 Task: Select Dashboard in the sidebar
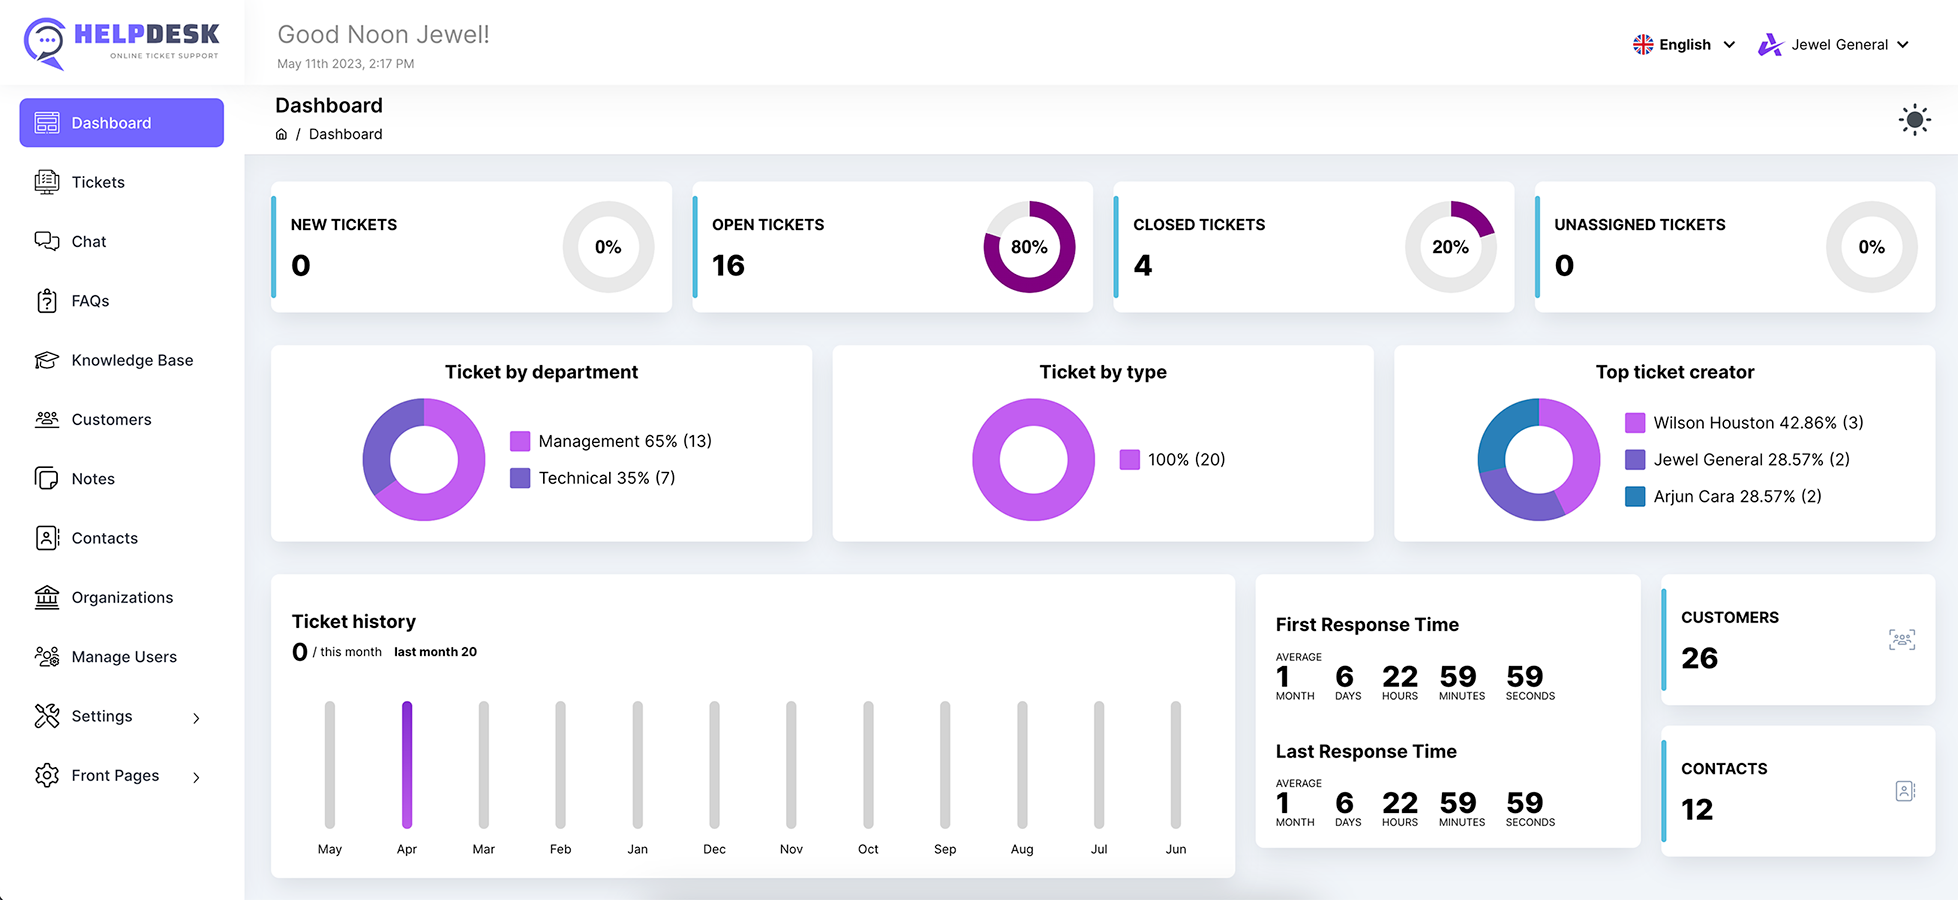click(111, 122)
